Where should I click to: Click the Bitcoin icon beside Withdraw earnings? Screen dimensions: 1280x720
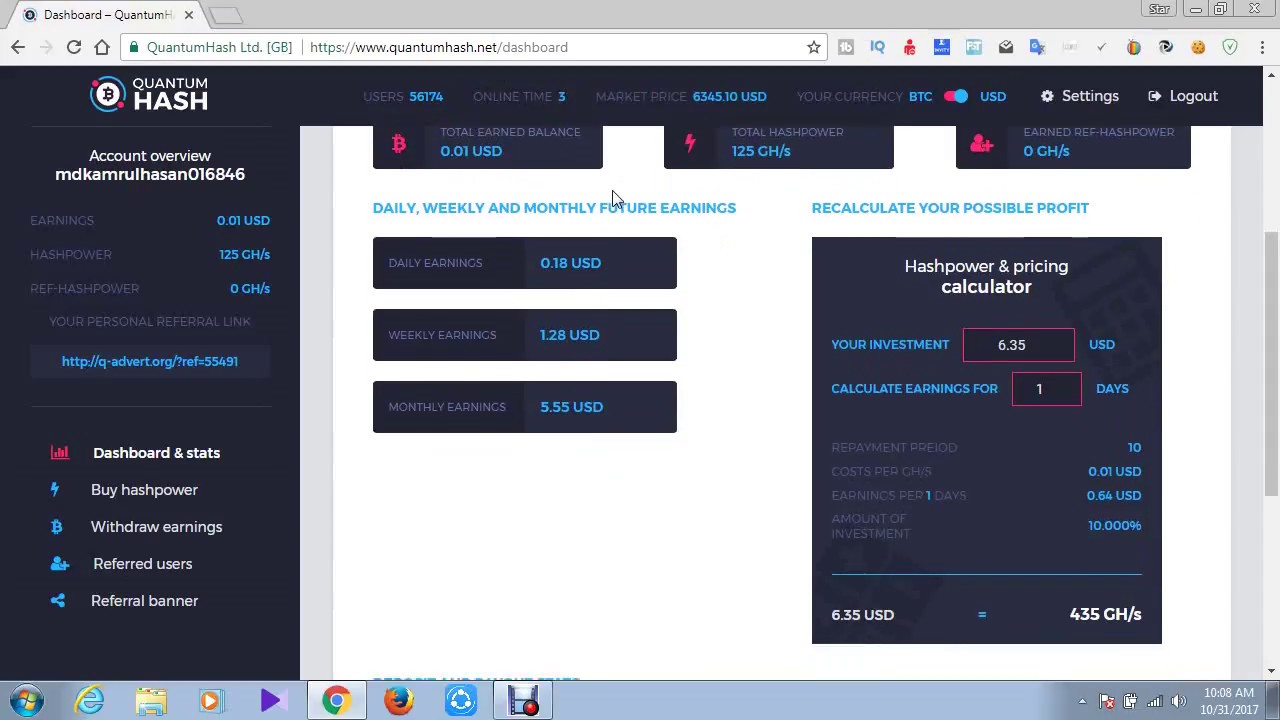click(x=56, y=527)
